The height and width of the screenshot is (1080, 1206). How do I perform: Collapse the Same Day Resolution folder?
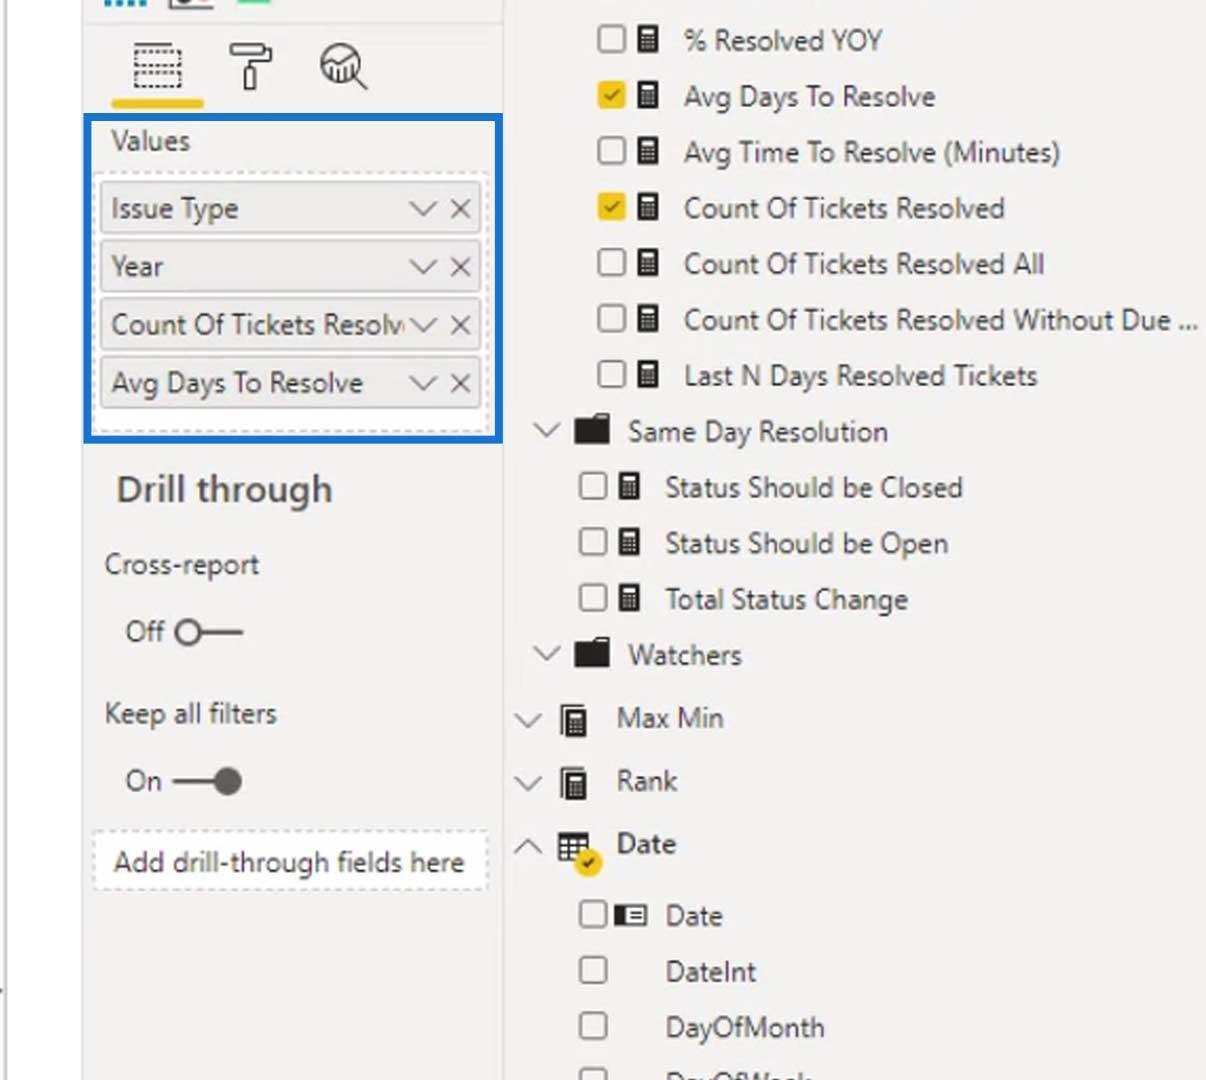click(x=547, y=431)
